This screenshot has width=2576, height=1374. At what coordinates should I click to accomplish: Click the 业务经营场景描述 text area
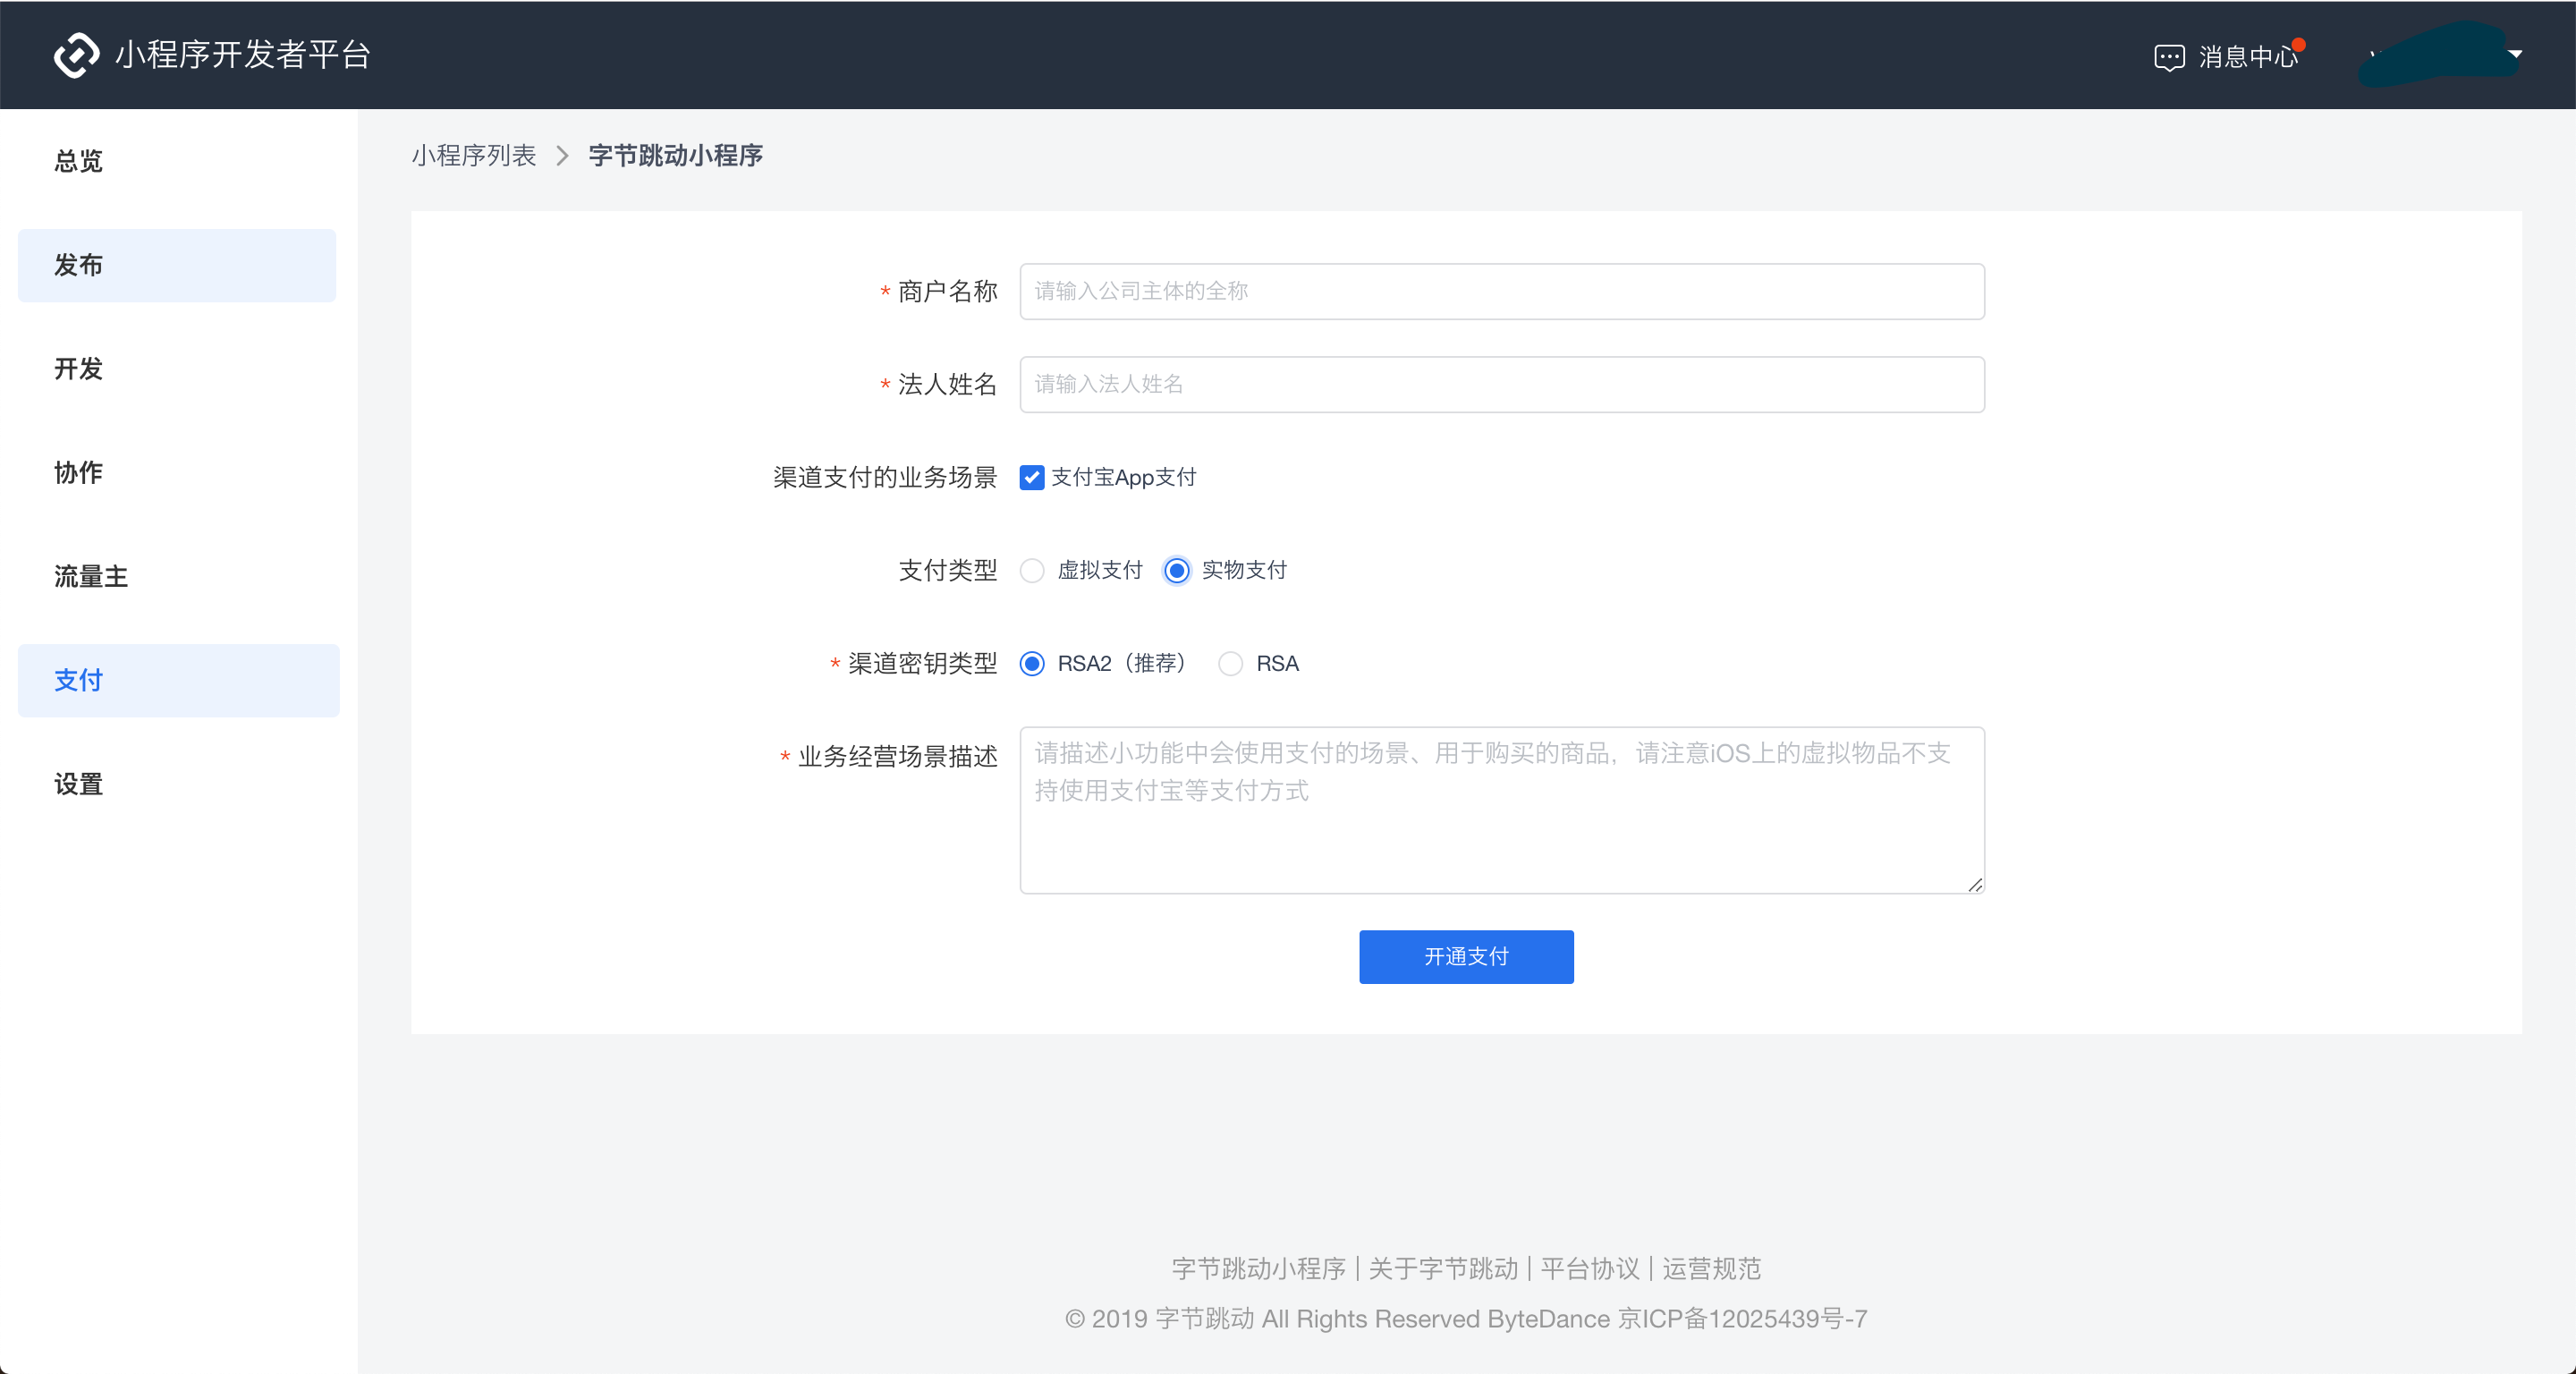(x=1501, y=810)
